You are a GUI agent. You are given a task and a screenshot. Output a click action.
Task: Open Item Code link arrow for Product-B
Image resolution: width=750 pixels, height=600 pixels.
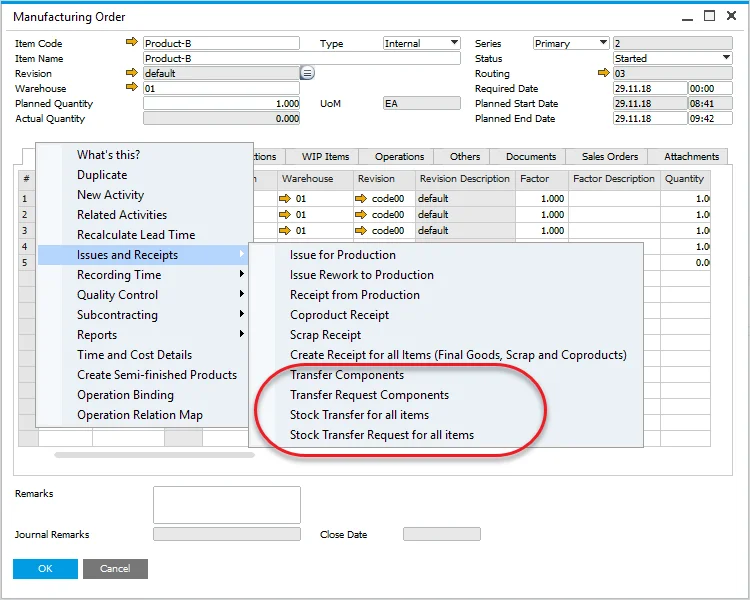tap(132, 43)
